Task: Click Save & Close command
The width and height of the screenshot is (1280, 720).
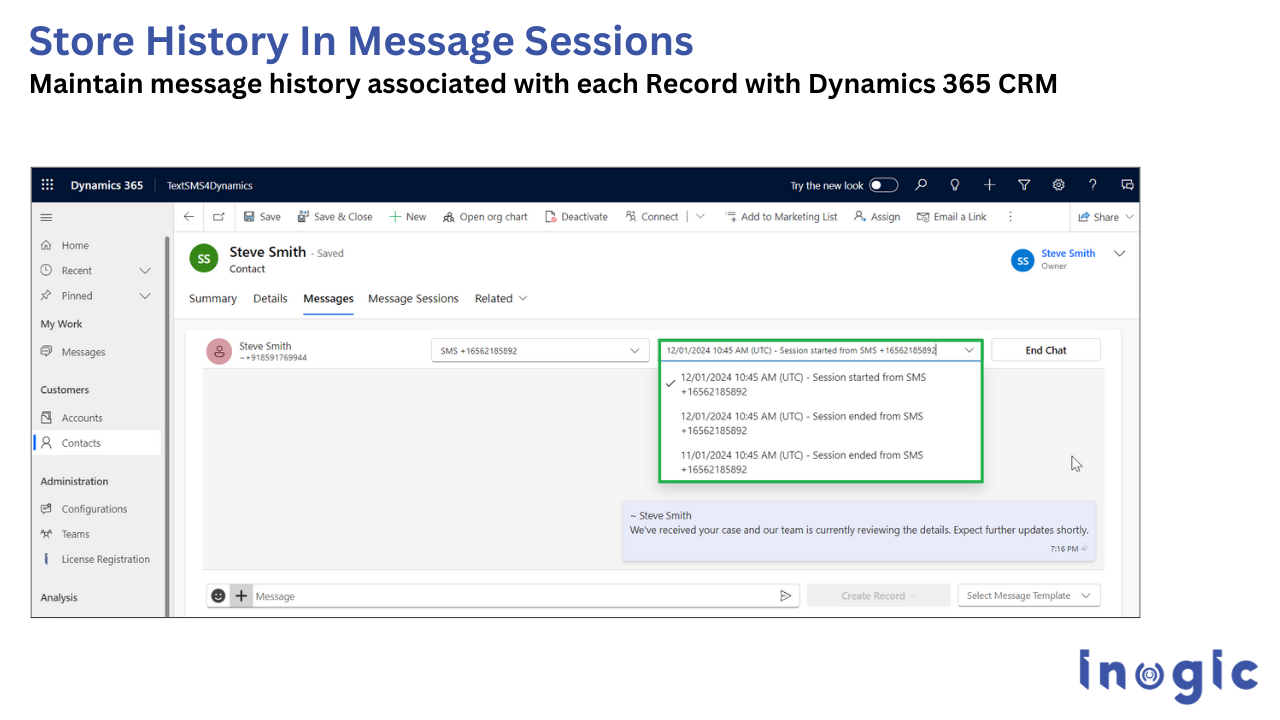Action: pyautogui.click(x=335, y=217)
